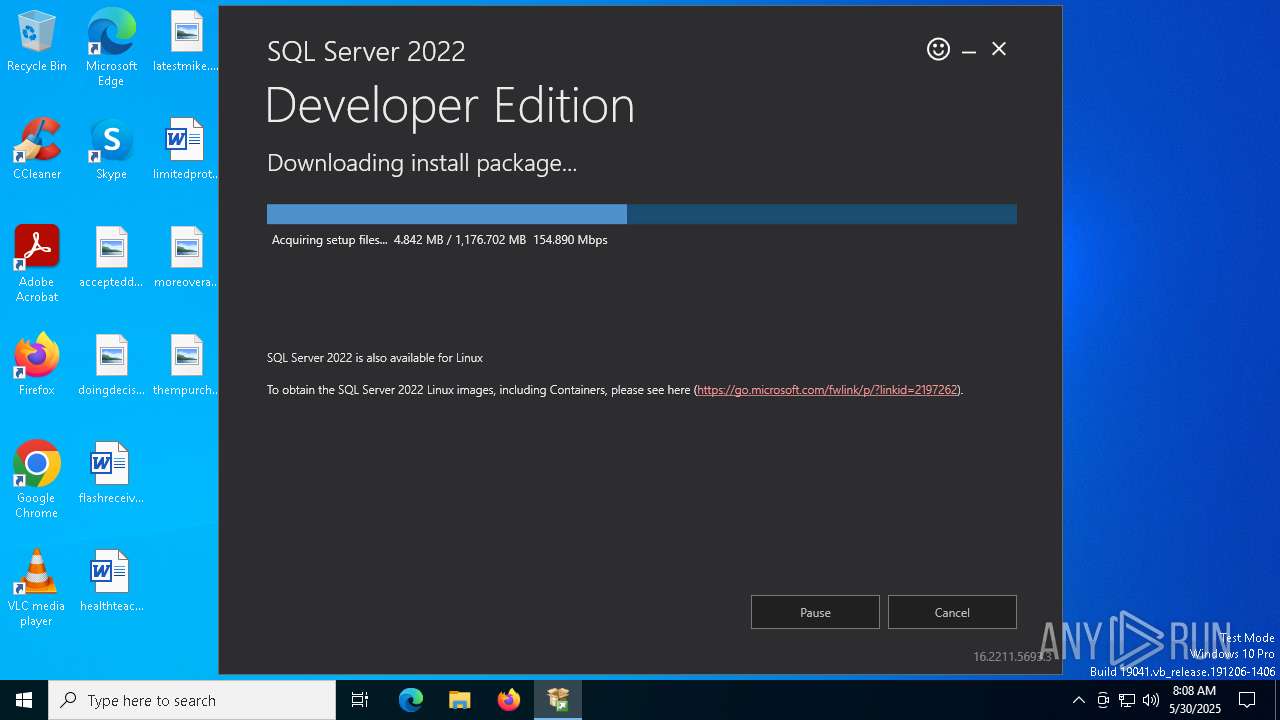Open the network status tray icon

(1127, 700)
